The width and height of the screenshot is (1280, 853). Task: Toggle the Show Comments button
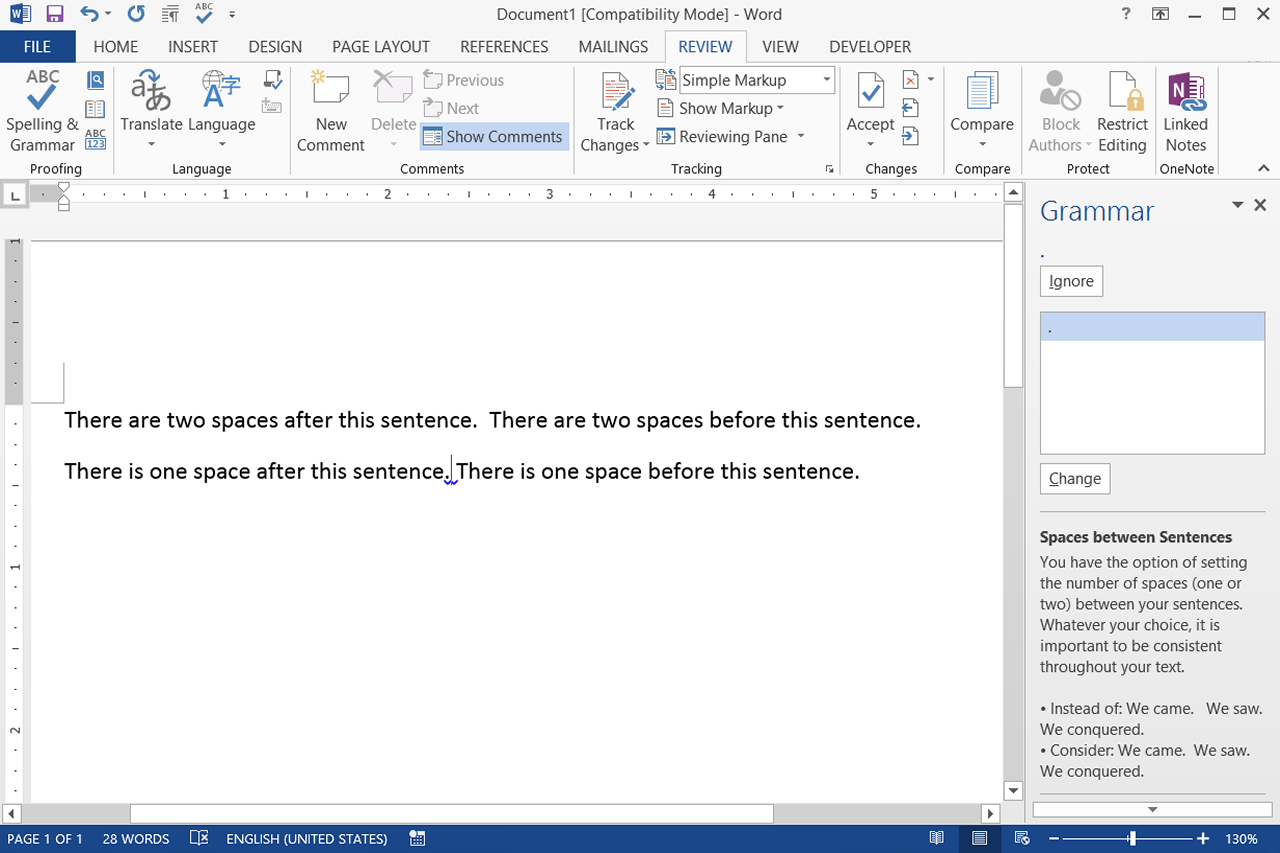tap(494, 137)
